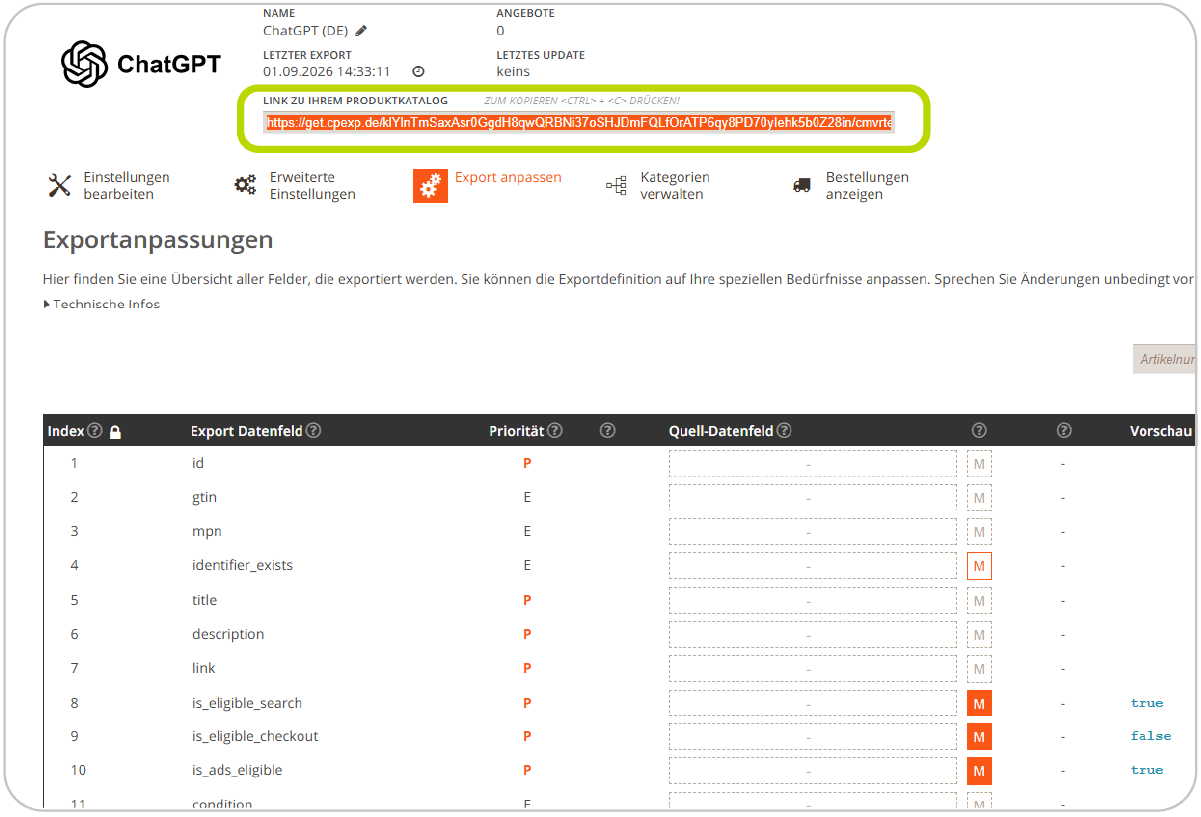Viewport: 1201px width, 817px height.
Task: Click the clock icon beside last export time
Action: click(418, 72)
